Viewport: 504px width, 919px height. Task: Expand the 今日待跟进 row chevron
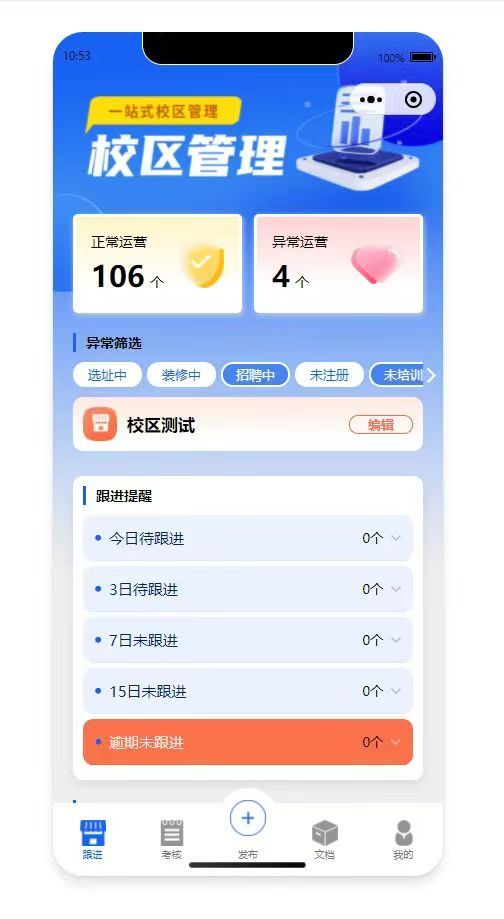click(396, 538)
